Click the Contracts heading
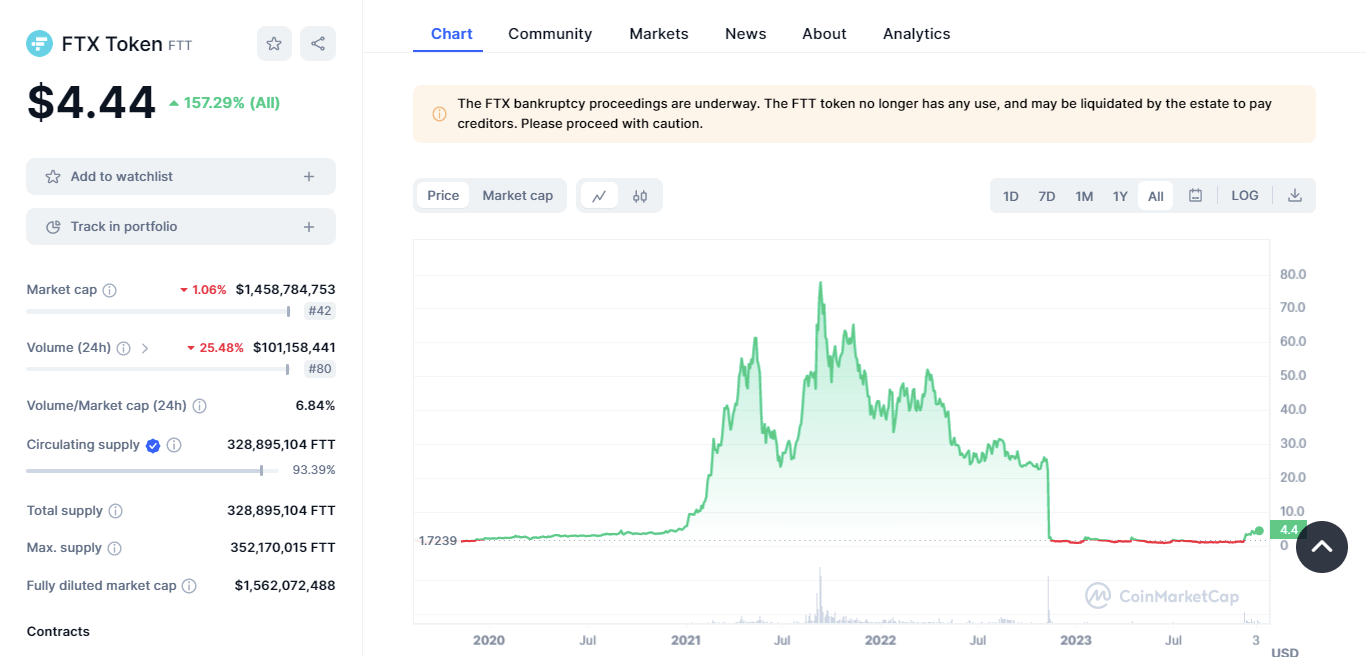1366x657 pixels. tap(58, 632)
